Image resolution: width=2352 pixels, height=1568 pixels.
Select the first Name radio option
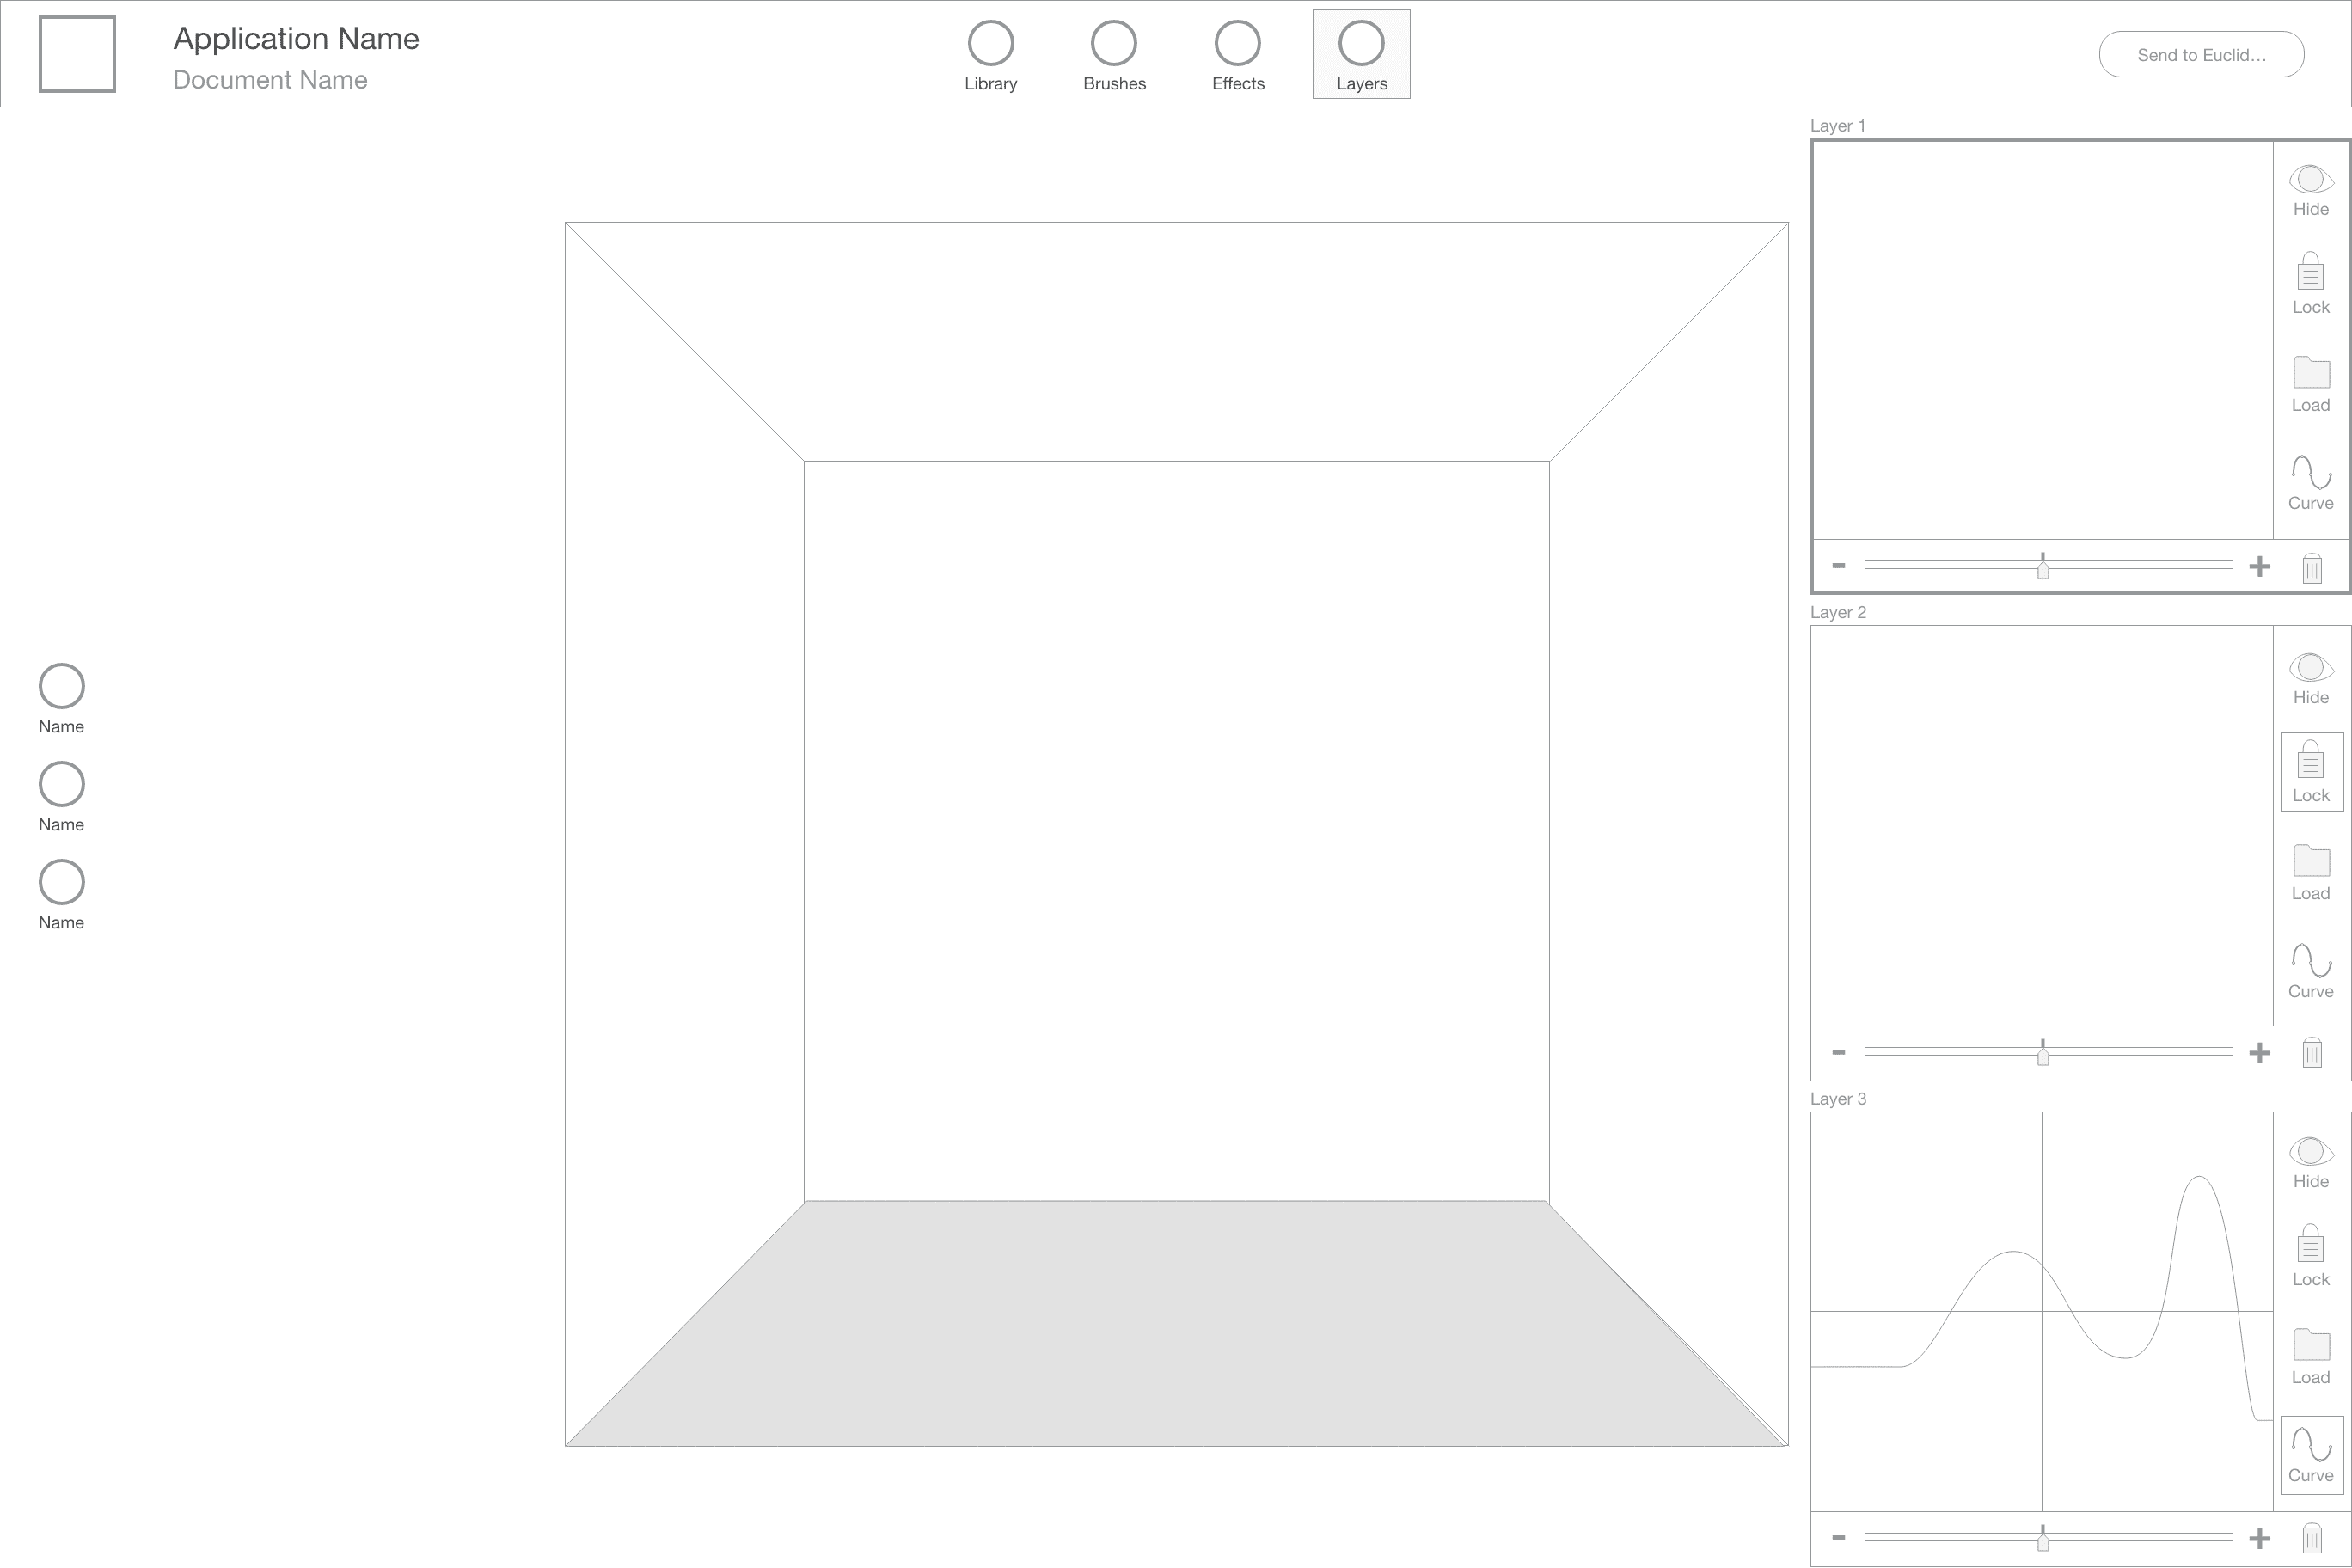pos(61,685)
